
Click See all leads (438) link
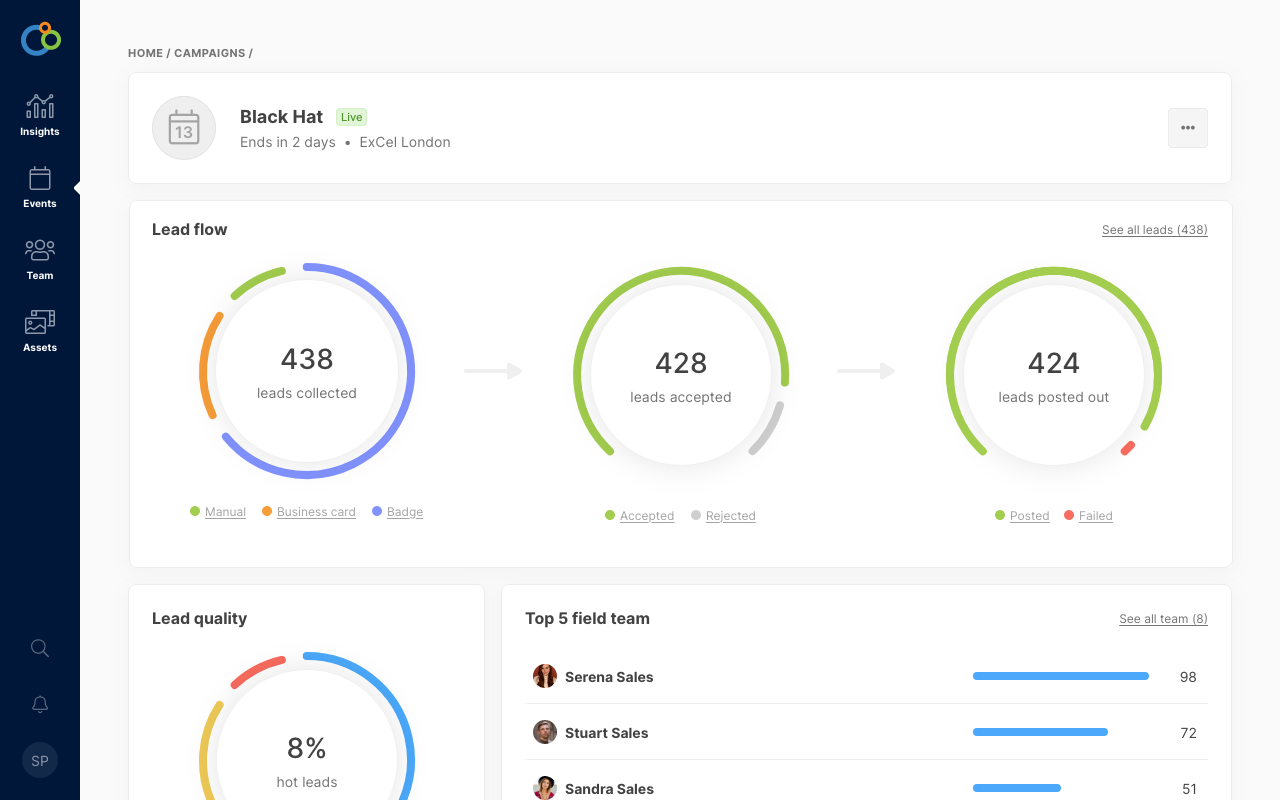point(1155,230)
